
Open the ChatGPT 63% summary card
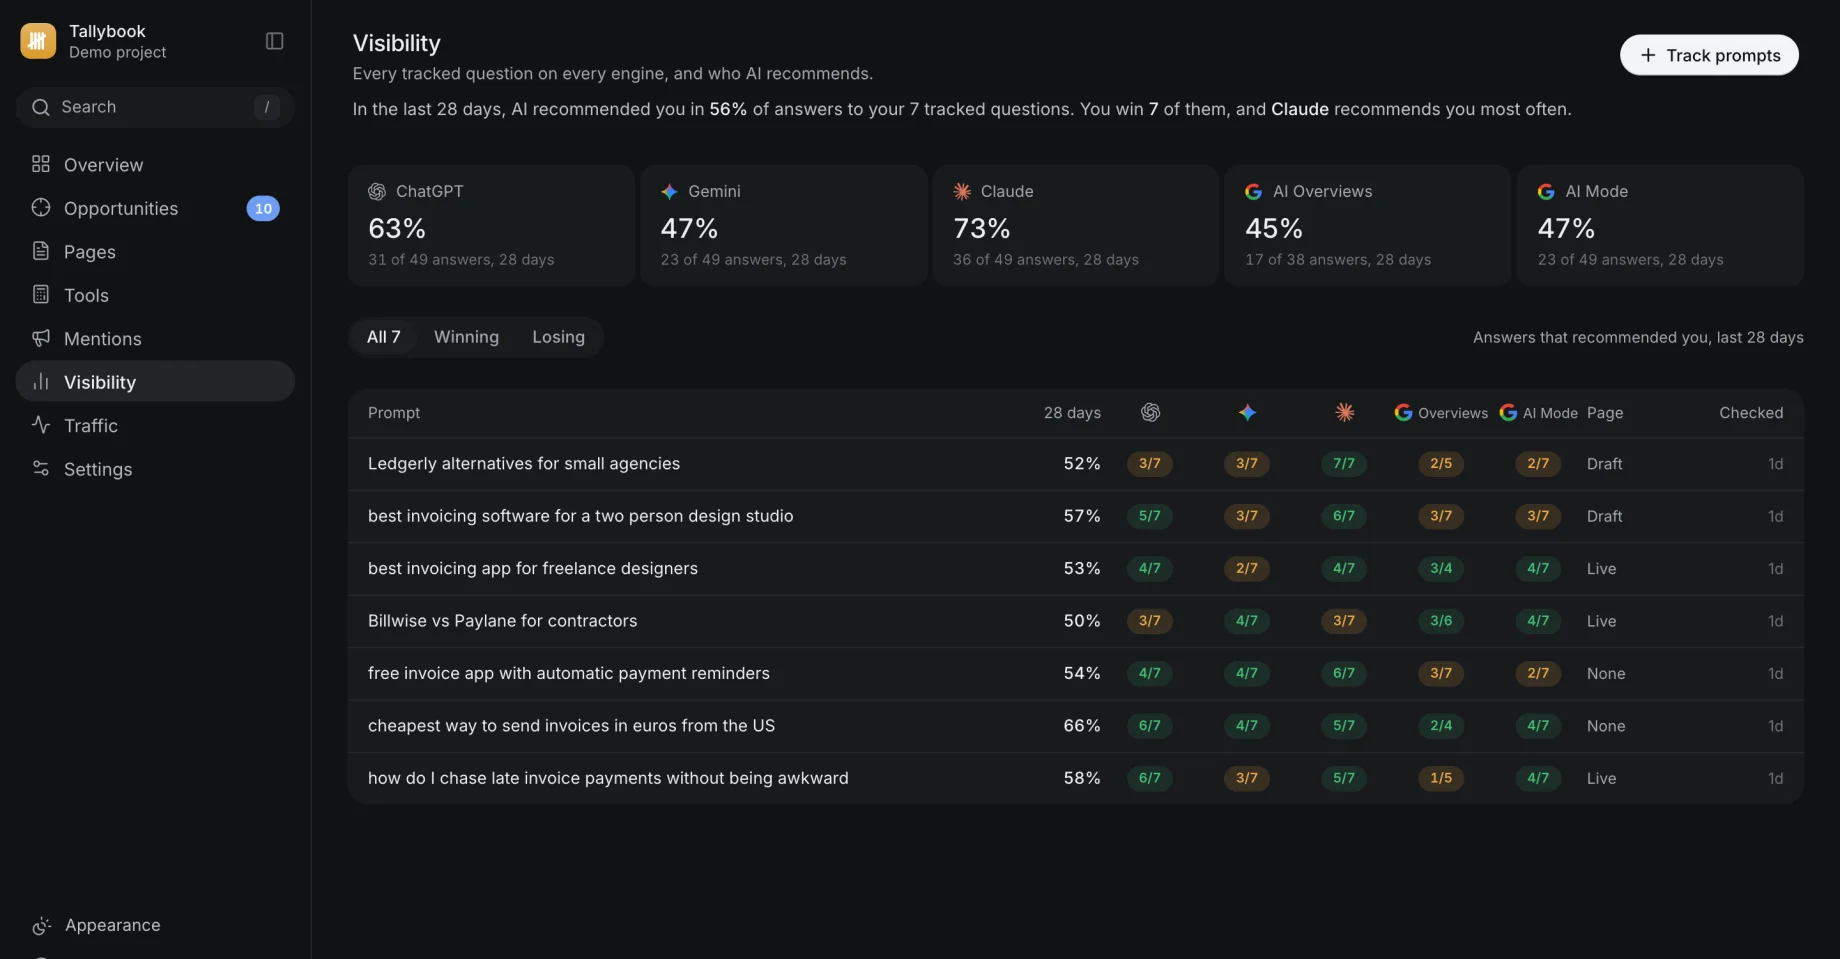(x=491, y=226)
